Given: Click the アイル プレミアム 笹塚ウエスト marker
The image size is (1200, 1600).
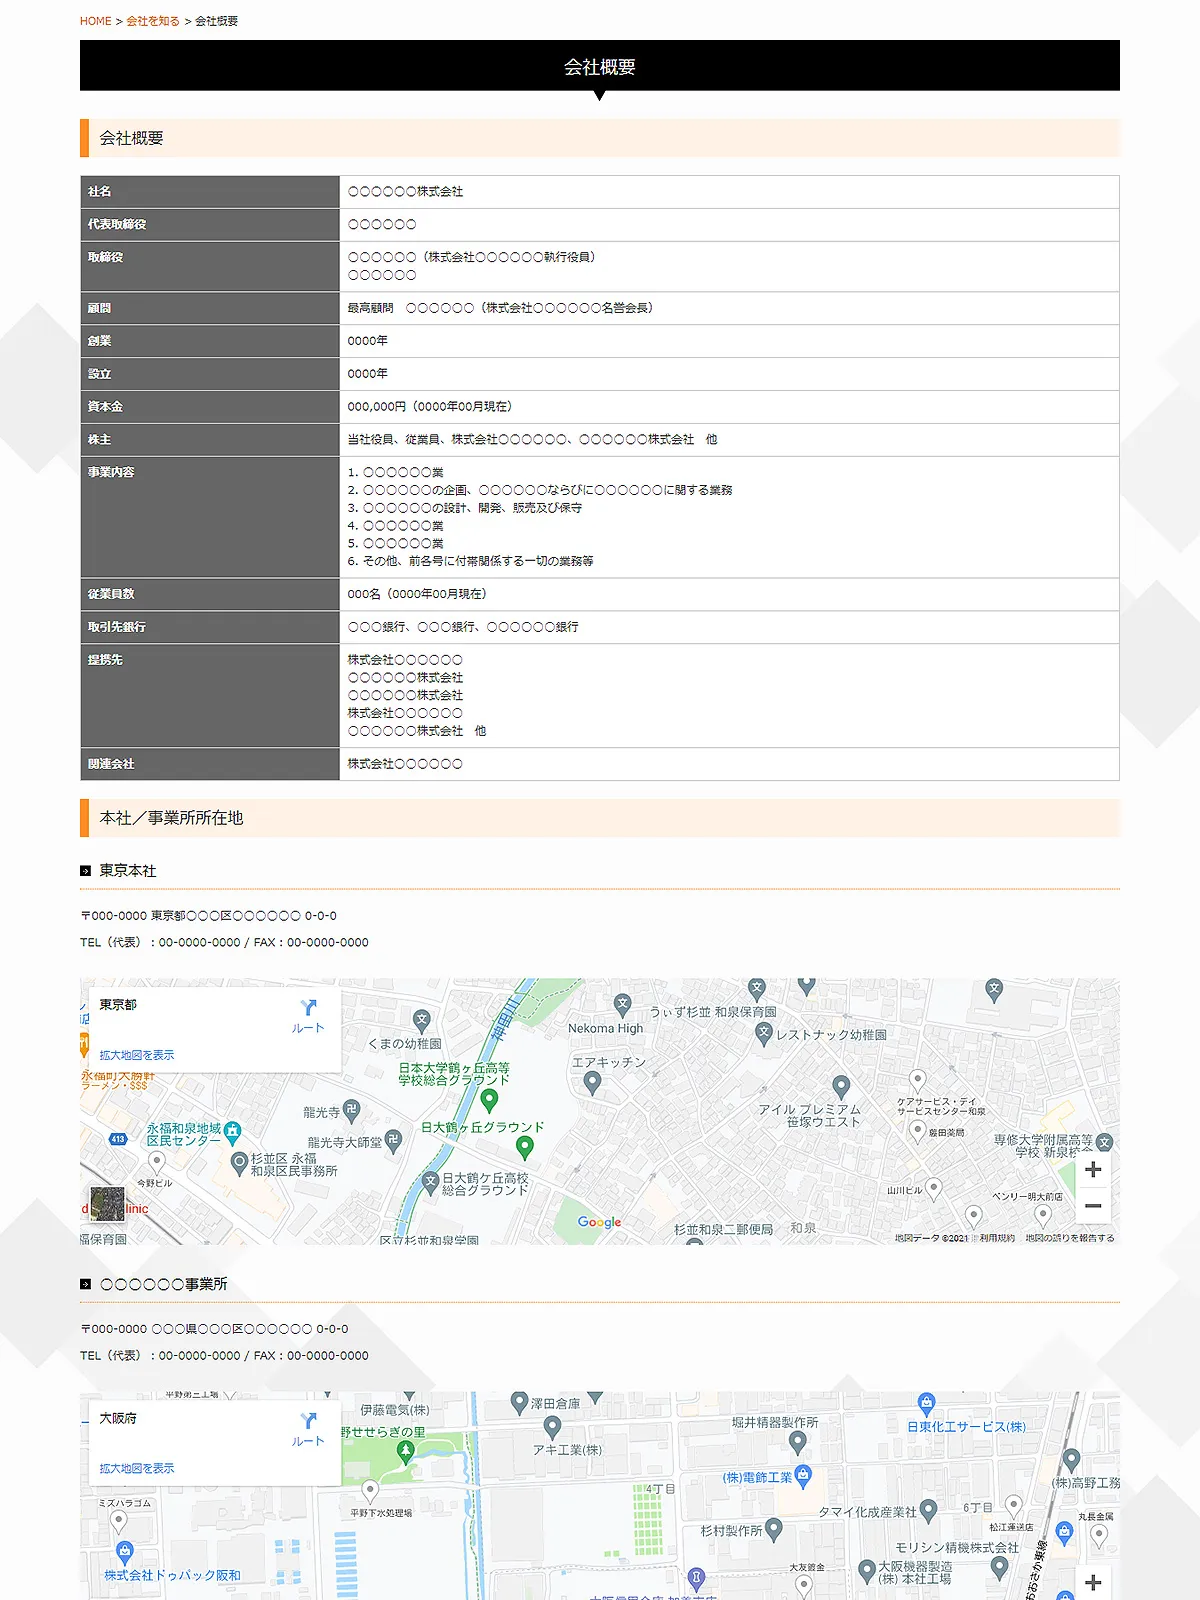Looking at the screenshot, I should point(841,1086).
